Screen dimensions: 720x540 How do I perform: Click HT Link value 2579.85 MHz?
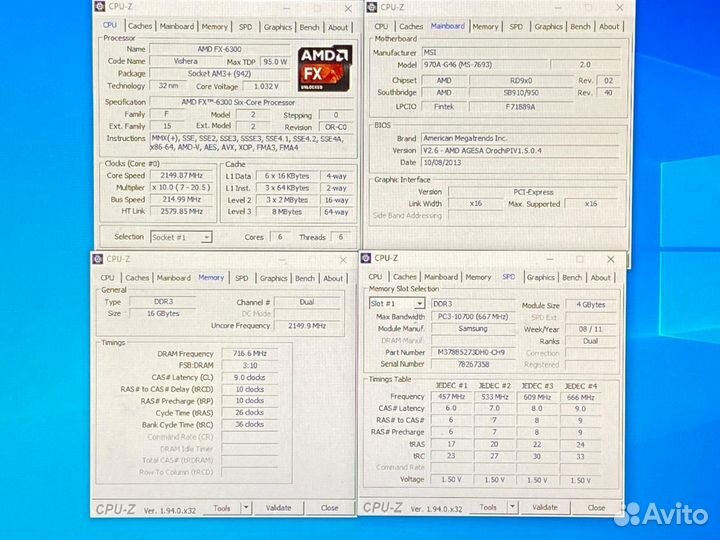(x=182, y=211)
